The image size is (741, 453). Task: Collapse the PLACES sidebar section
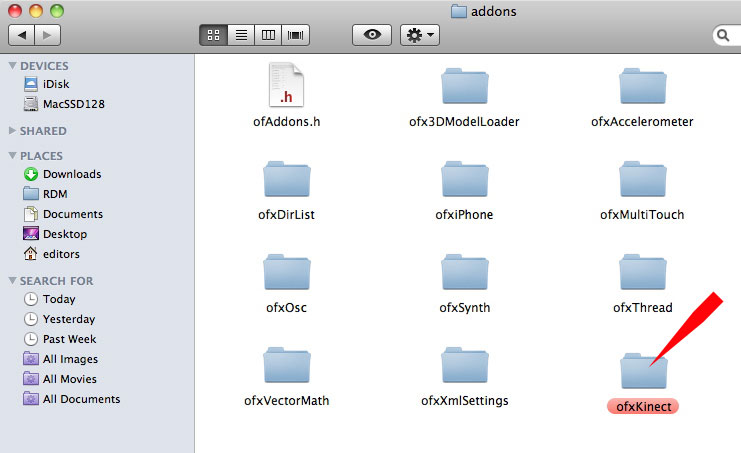(13, 155)
